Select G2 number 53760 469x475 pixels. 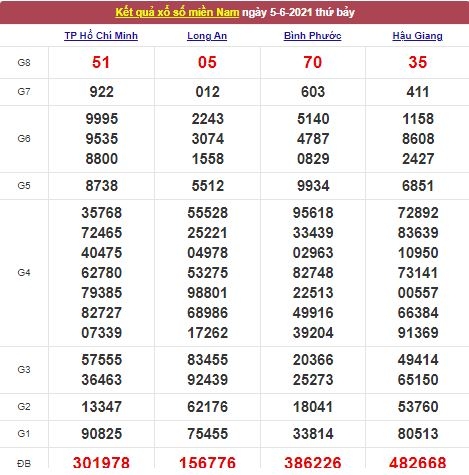click(418, 407)
